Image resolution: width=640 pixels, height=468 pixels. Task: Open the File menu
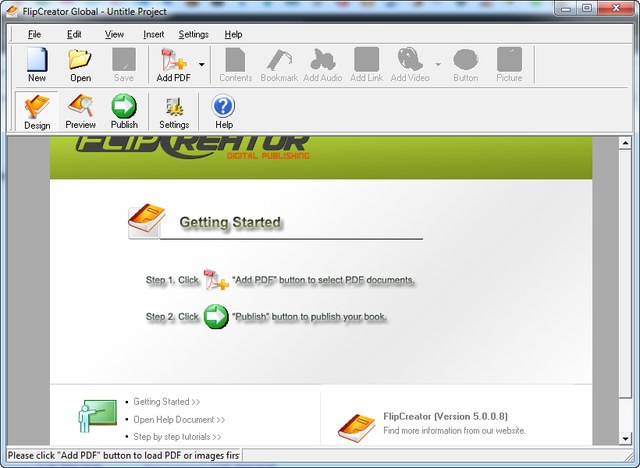pyautogui.click(x=35, y=34)
